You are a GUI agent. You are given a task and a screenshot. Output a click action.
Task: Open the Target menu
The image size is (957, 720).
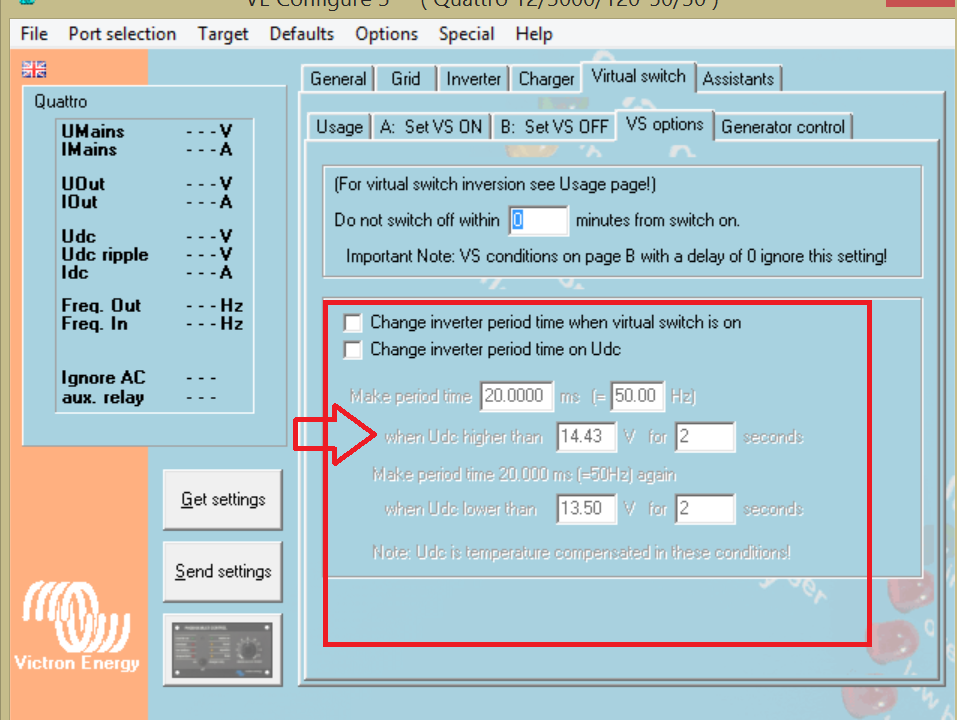click(223, 34)
